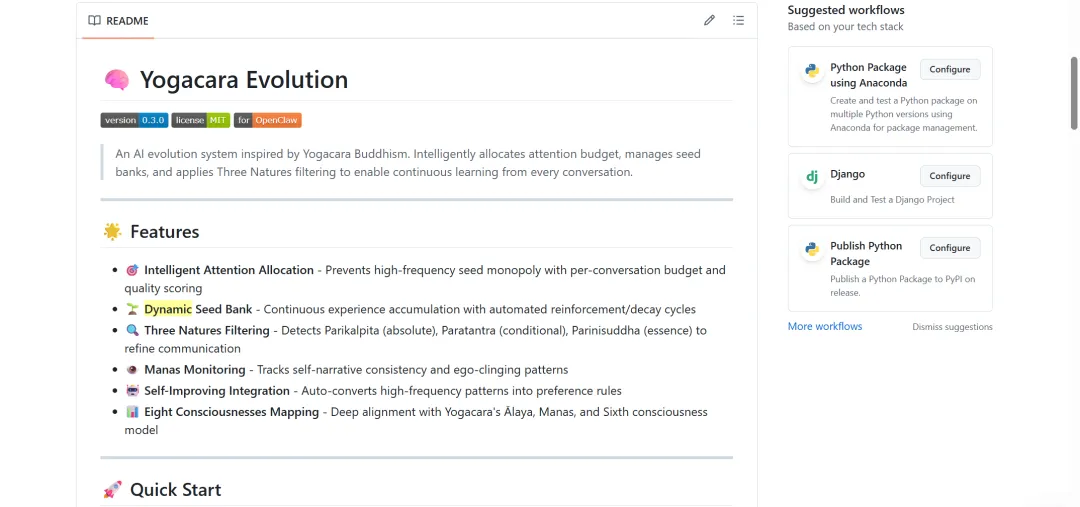The height and width of the screenshot is (507, 1080).
Task: Click the Django workflow logo icon
Action: coord(813,176)
